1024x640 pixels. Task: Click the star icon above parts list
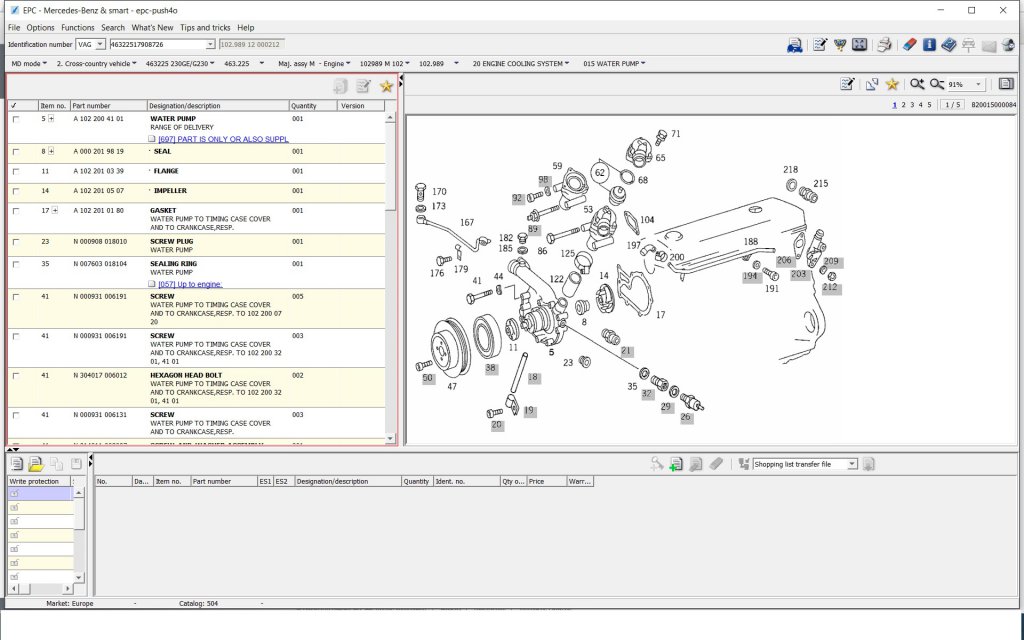coord(386,87)
